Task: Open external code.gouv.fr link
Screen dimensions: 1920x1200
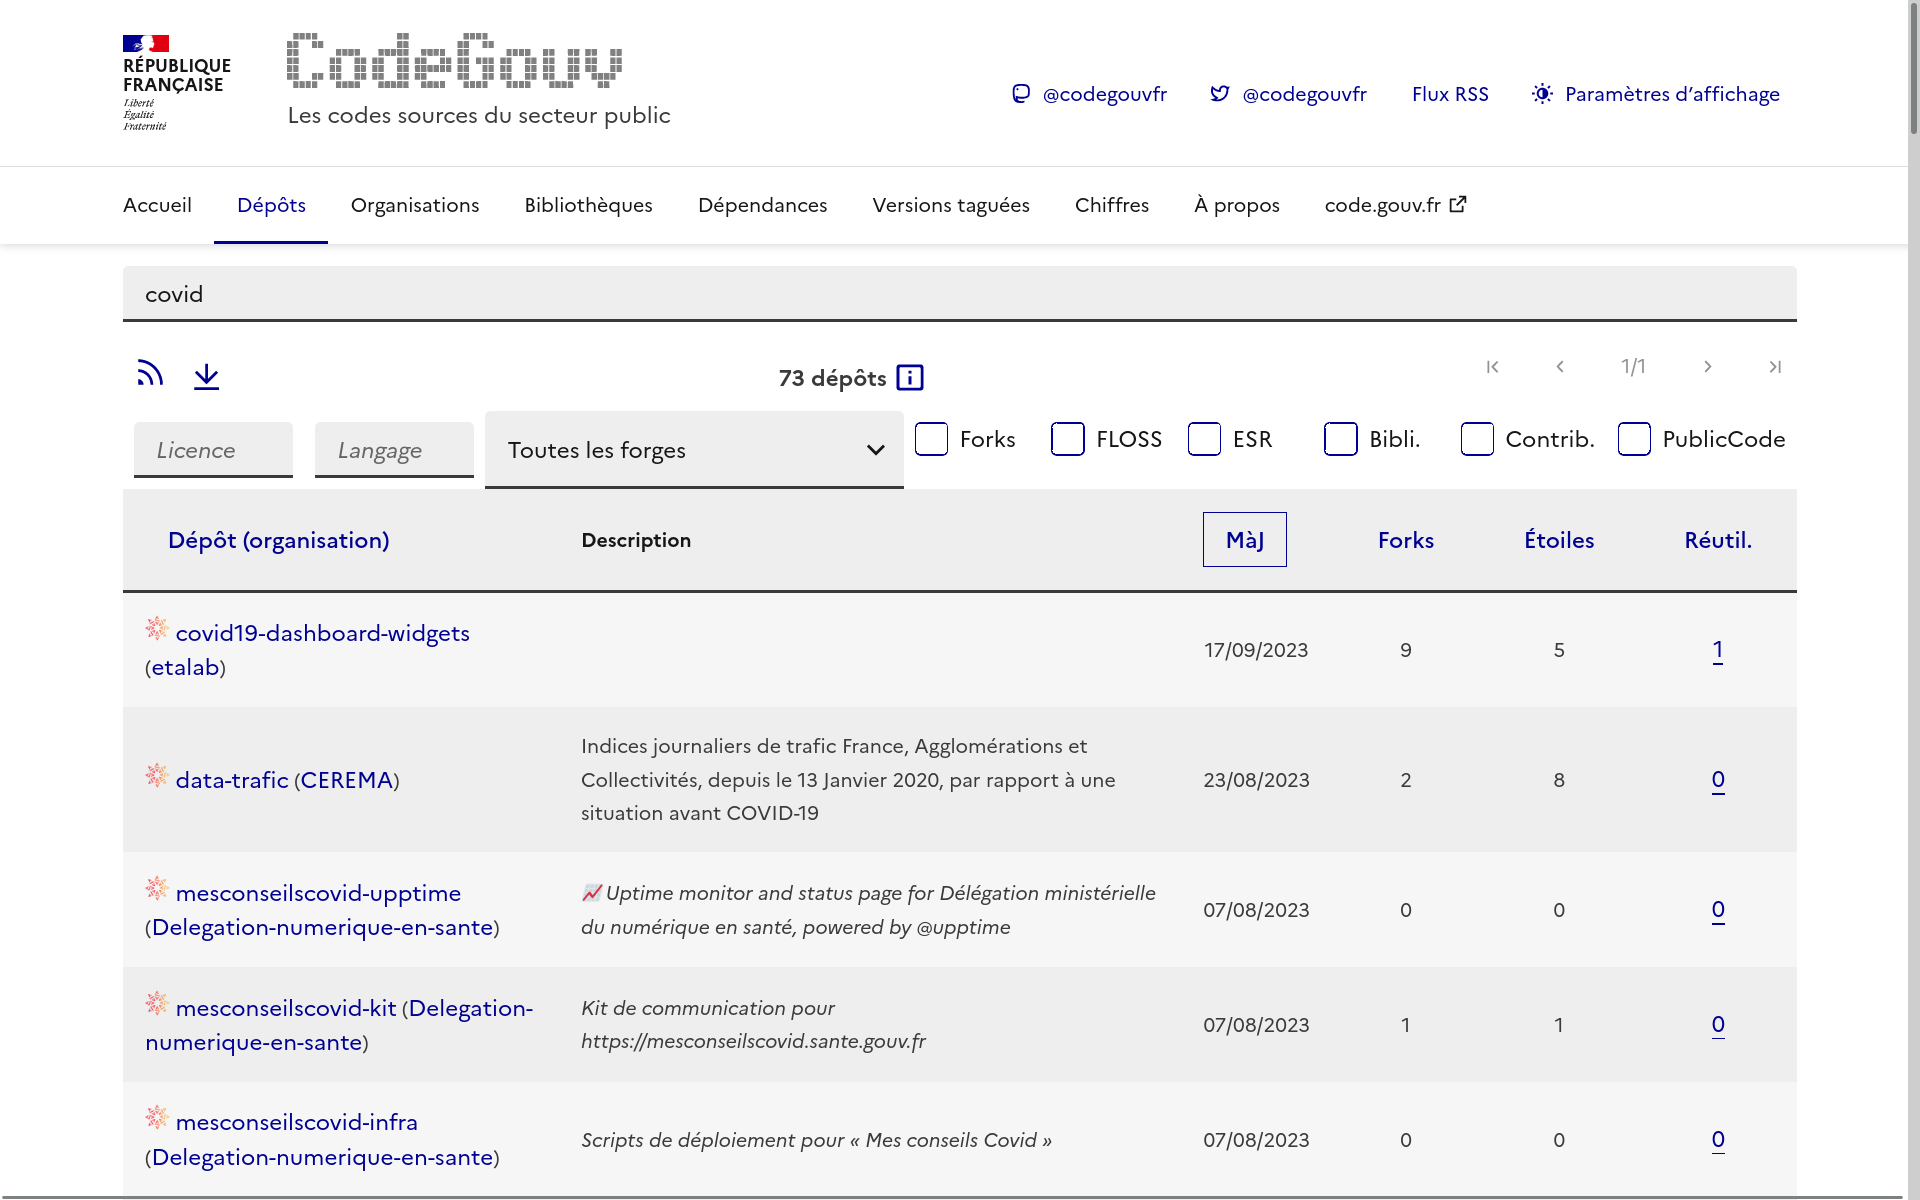Action: [x=1396, y=205]
